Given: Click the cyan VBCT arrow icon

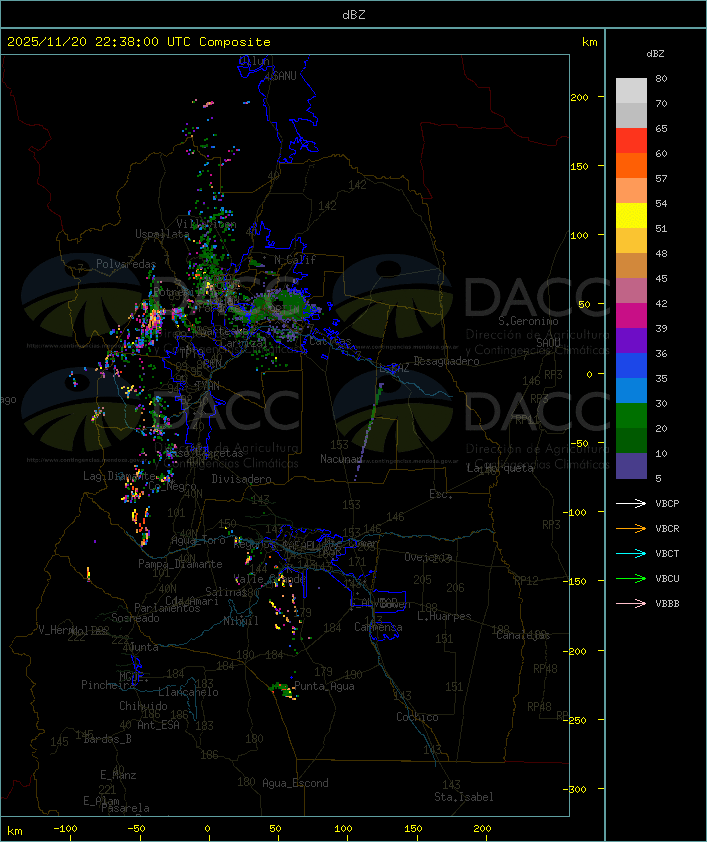Looking at the screenshot, I should pyautogui.click(x=631, y=553).
